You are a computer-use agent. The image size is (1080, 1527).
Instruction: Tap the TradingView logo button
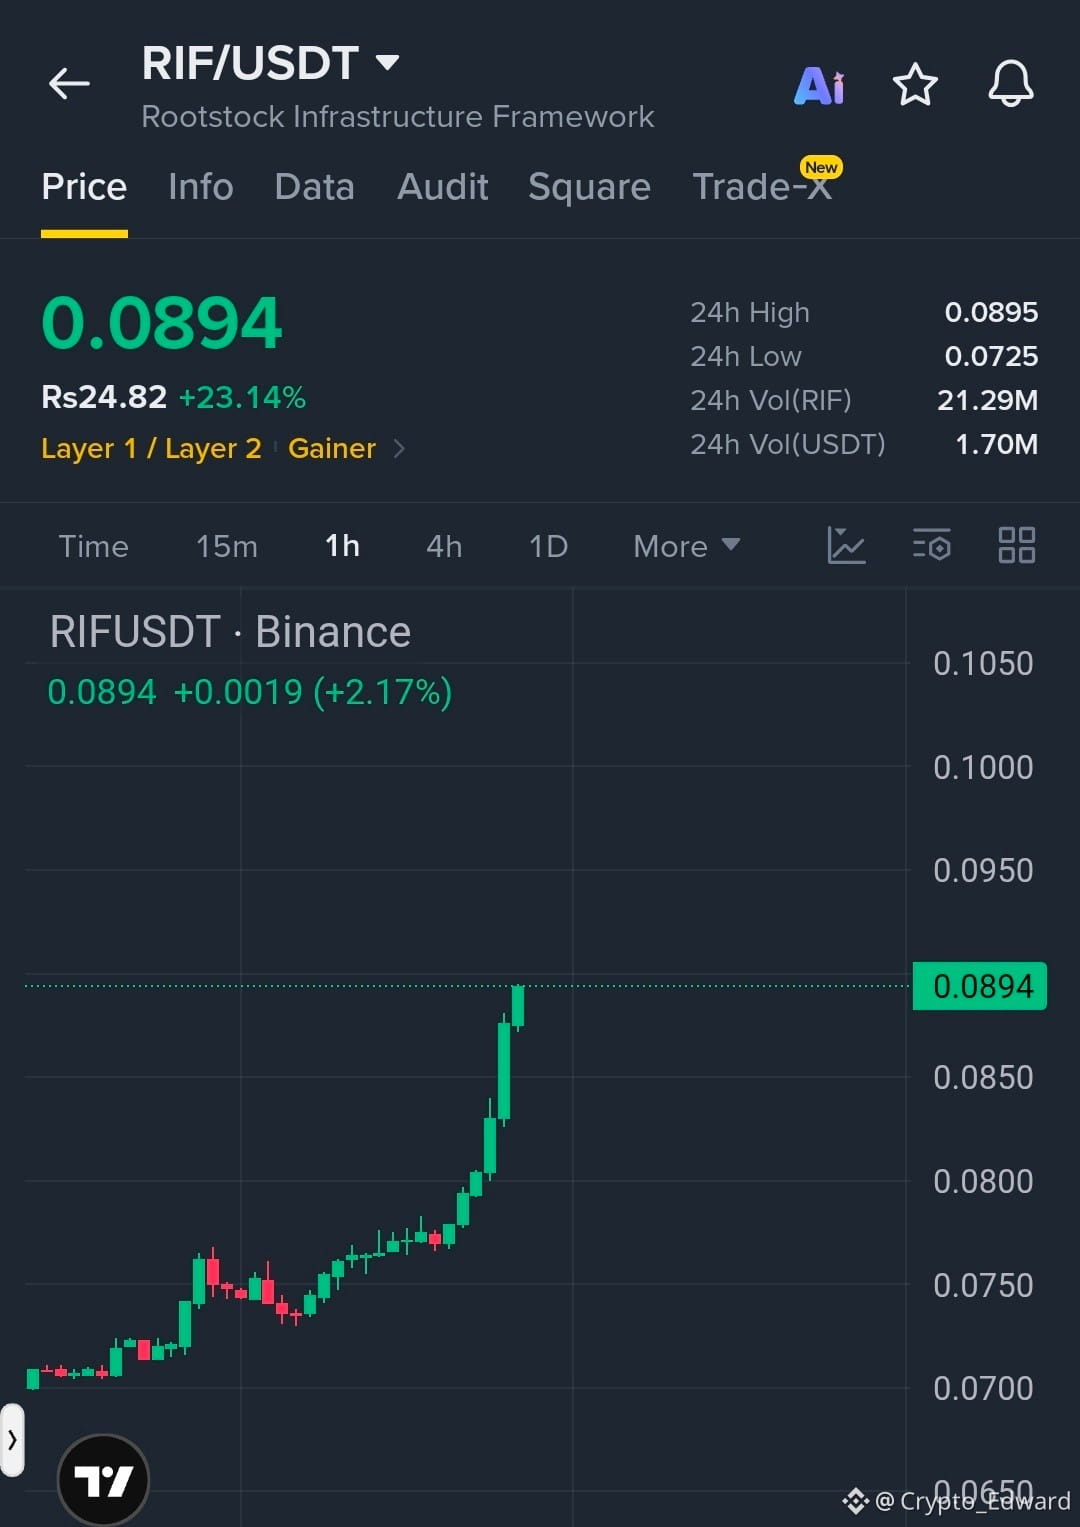(x=104, y=1480)
